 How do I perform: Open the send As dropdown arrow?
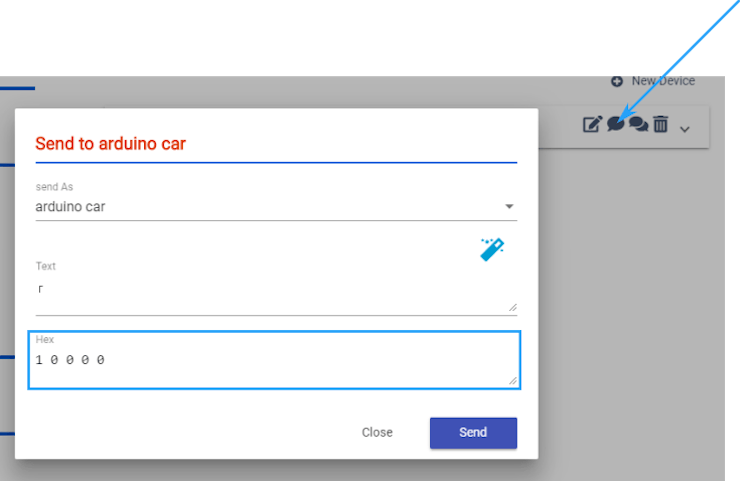click(509, 206)
